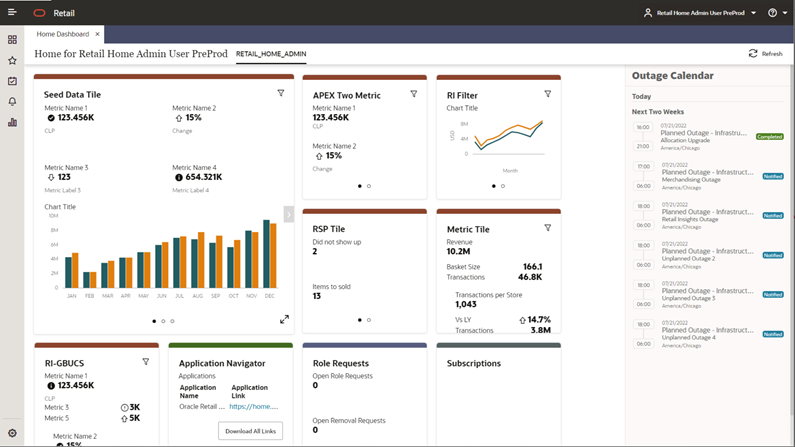Open the Settings gear in the sidebar
This screenshot has width=795, height=447.
click(x=12, y=433)
